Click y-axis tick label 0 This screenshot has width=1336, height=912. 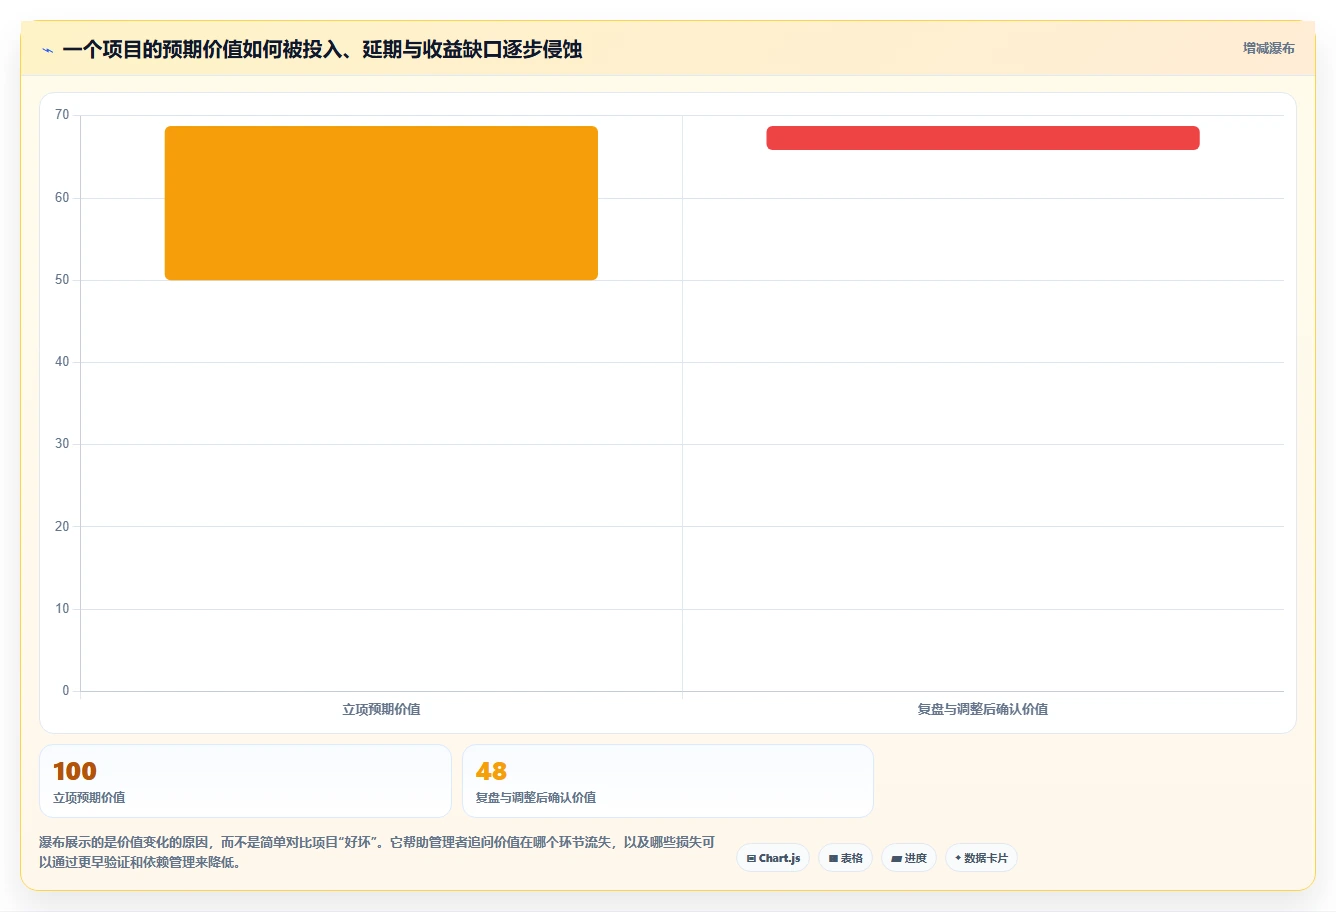pos(66,691)
